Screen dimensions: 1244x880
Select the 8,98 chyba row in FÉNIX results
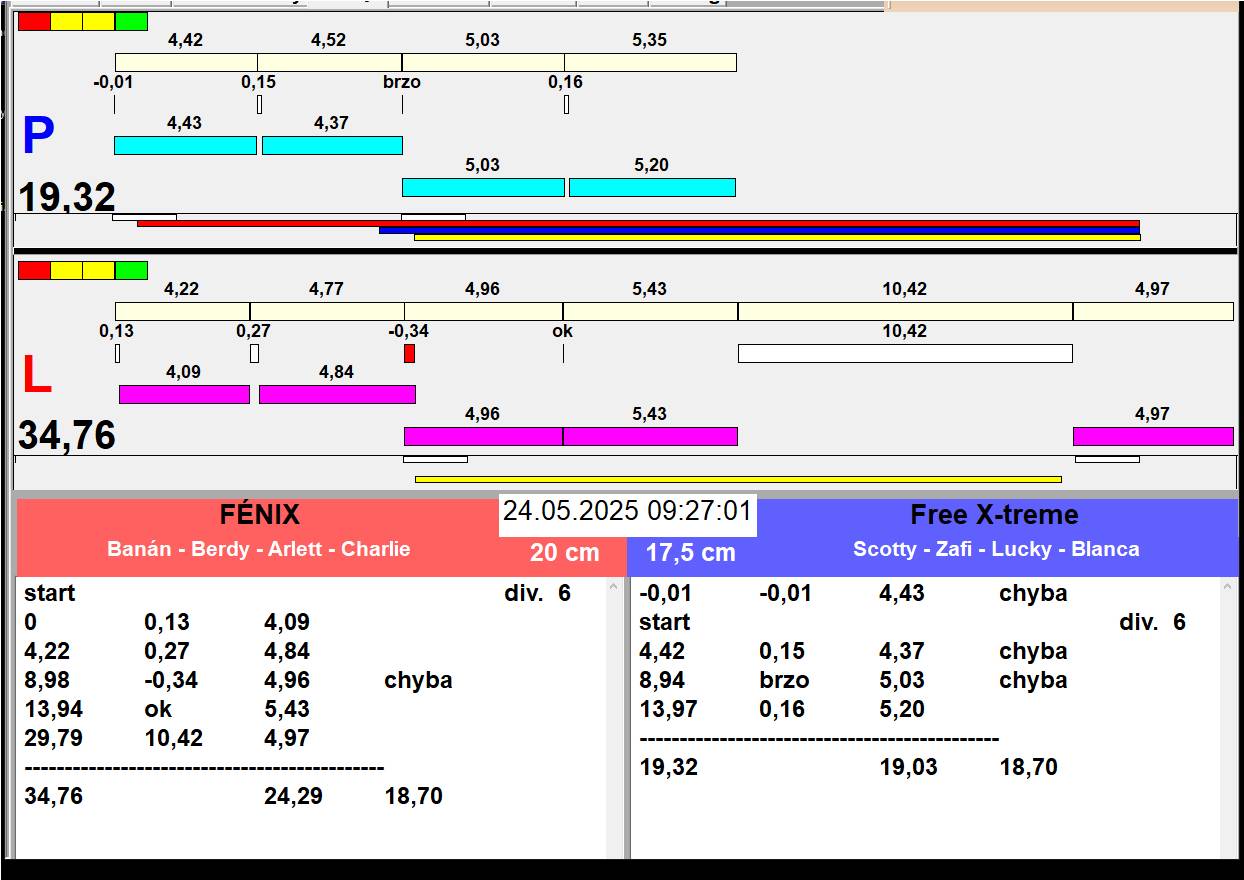click(x=238, y=680)
